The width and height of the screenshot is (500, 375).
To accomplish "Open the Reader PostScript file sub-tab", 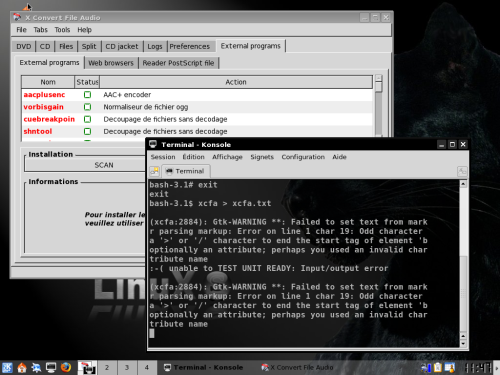I will click(178, 63).
